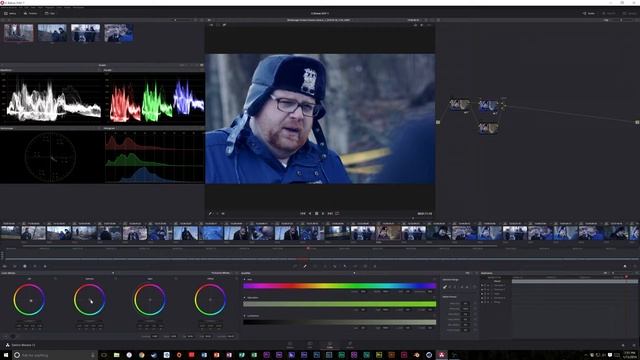The height and width of the screenshot is (360, 640).
Task: Open the DaVinci Resolve menu
Action: click(x=9, y=7)
